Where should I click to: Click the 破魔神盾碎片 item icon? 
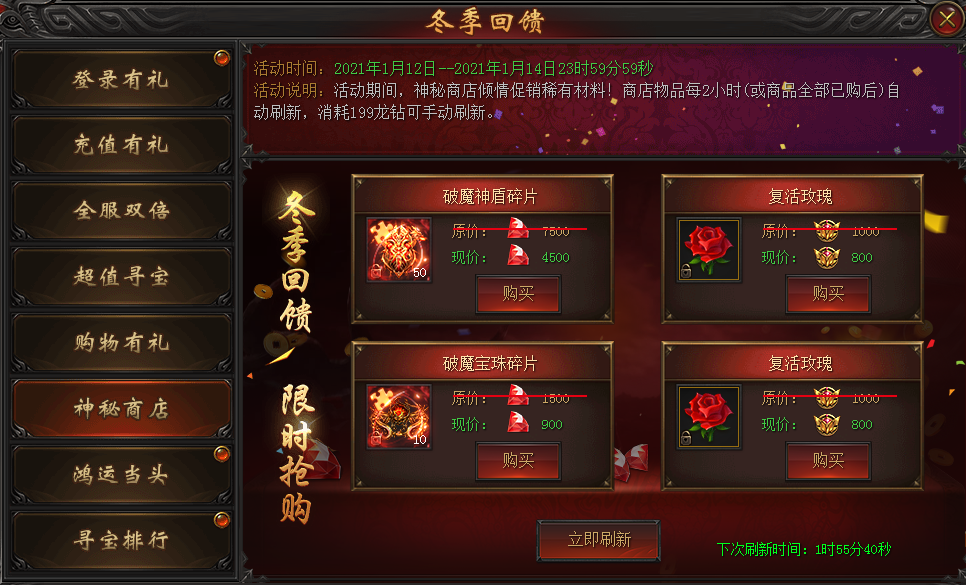[399, 249]
